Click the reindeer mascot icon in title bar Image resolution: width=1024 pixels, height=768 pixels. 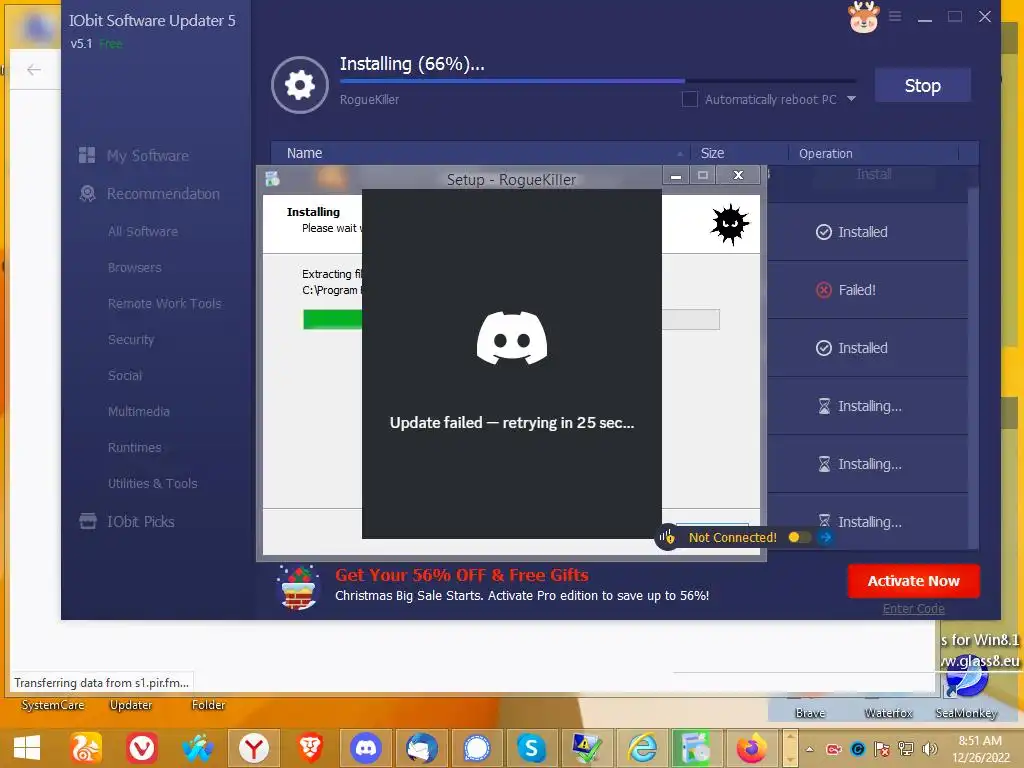(863, 16)
